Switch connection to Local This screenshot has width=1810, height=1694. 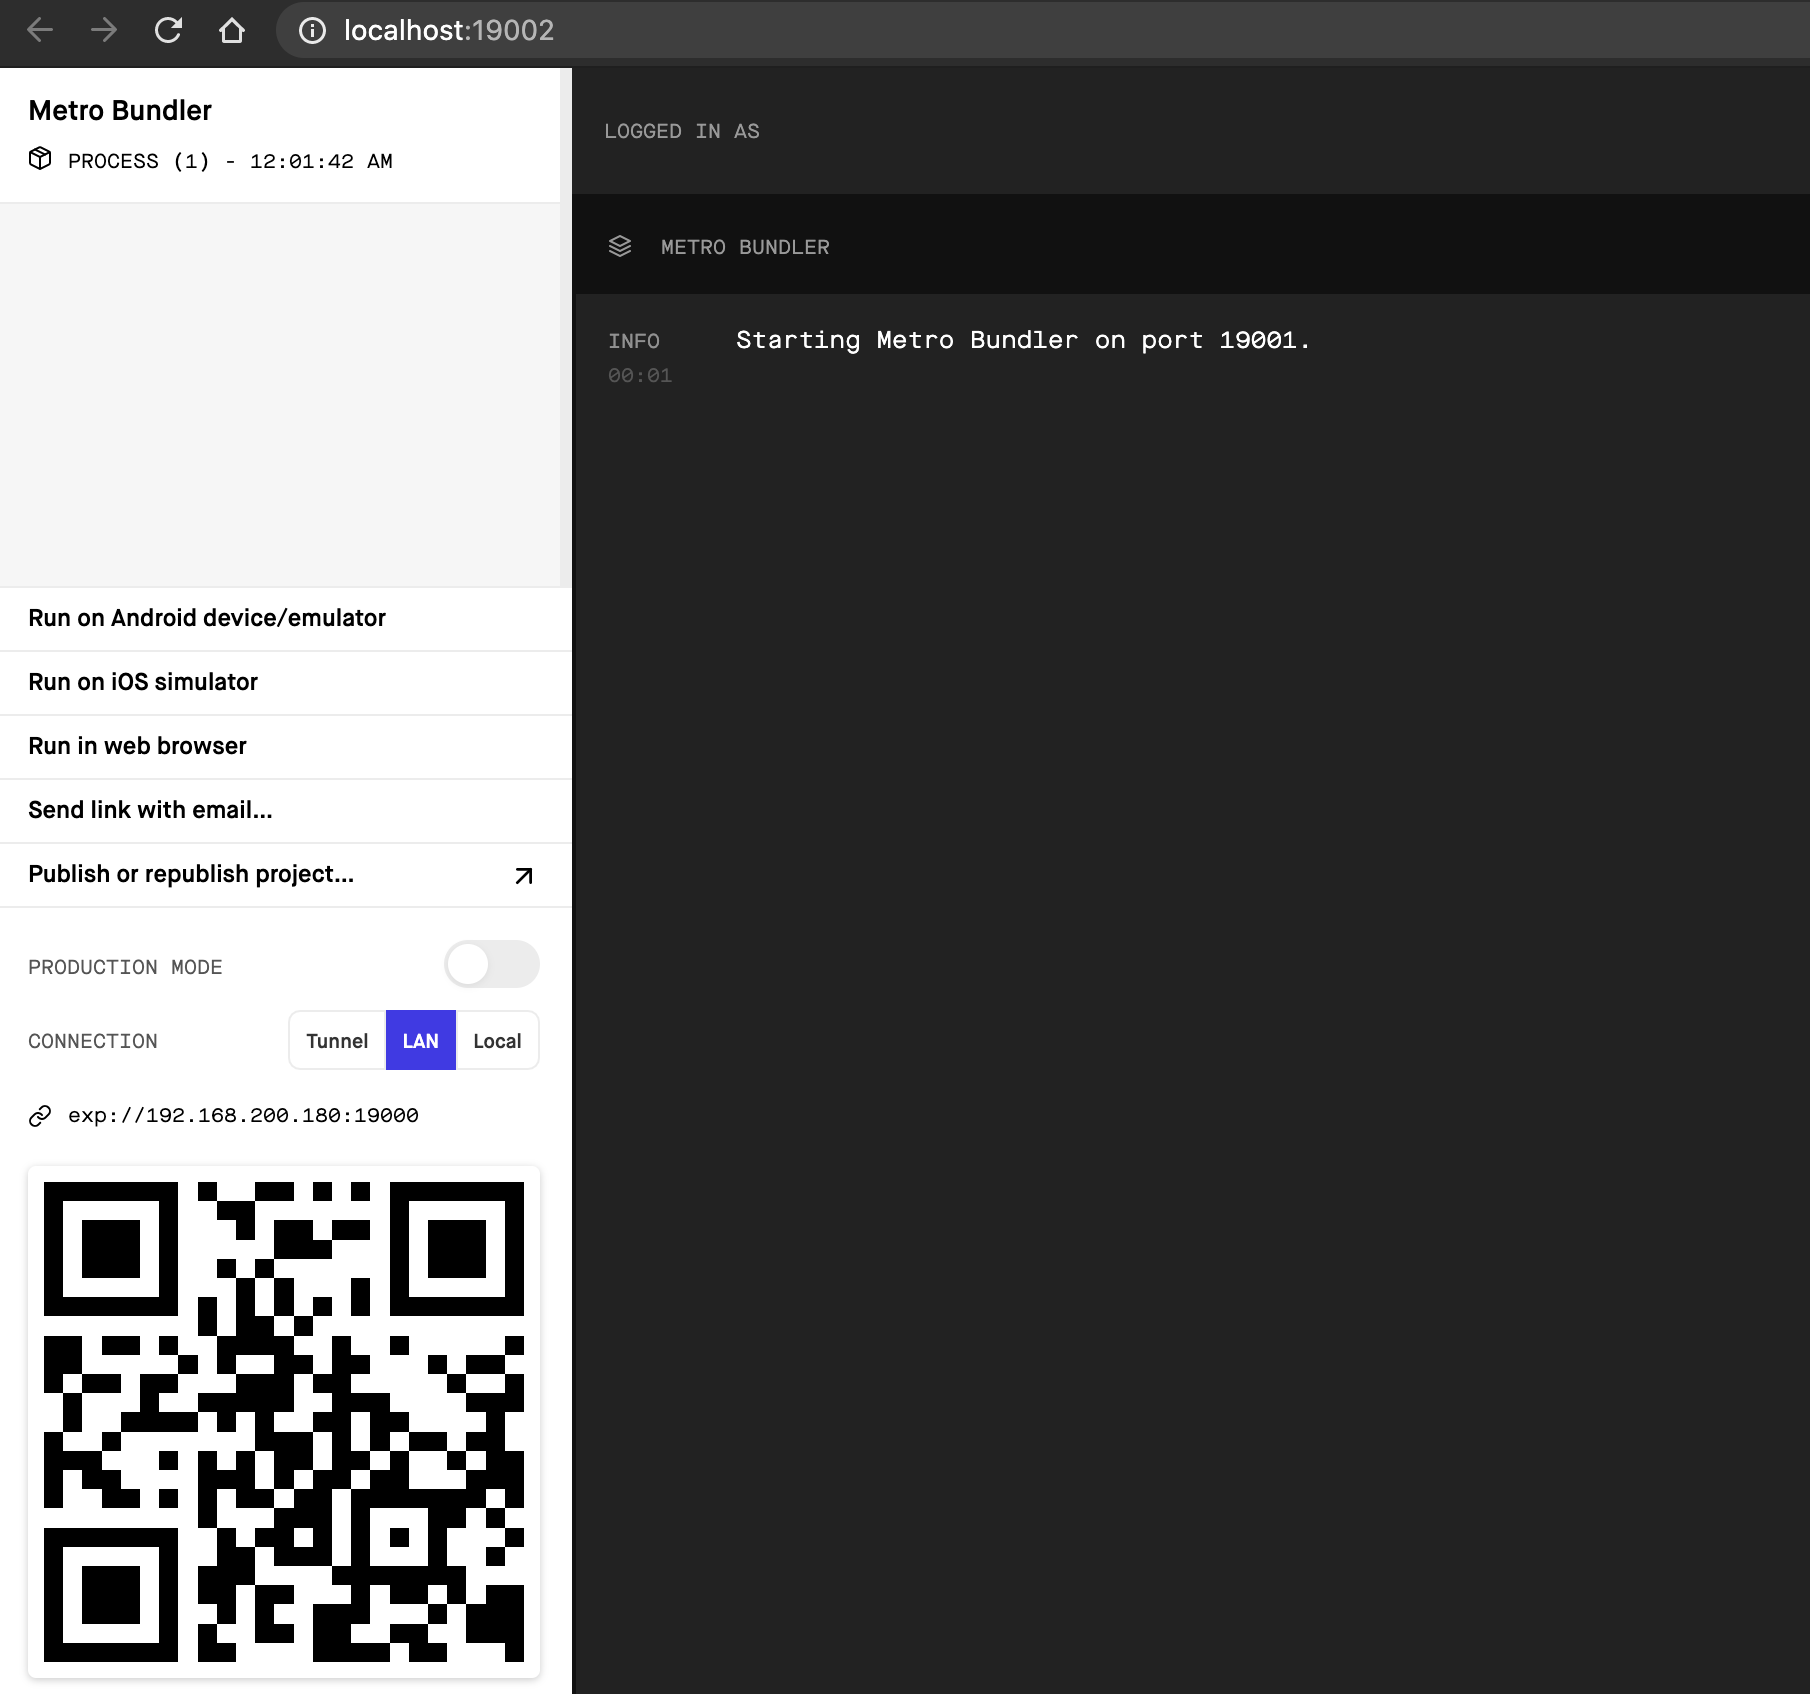497,1041
